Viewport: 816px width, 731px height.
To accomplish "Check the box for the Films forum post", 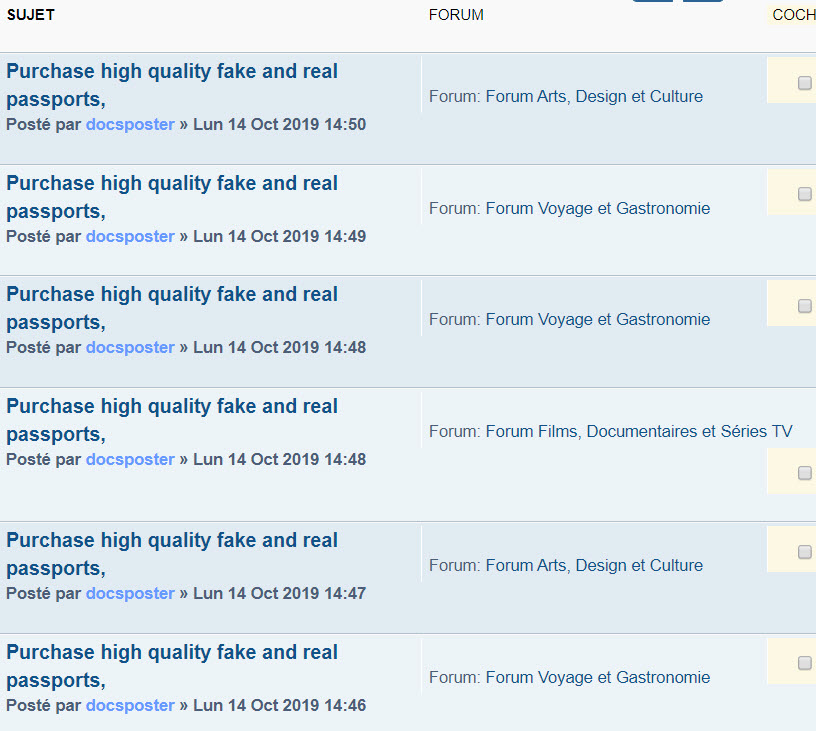I will click(805, 473).
